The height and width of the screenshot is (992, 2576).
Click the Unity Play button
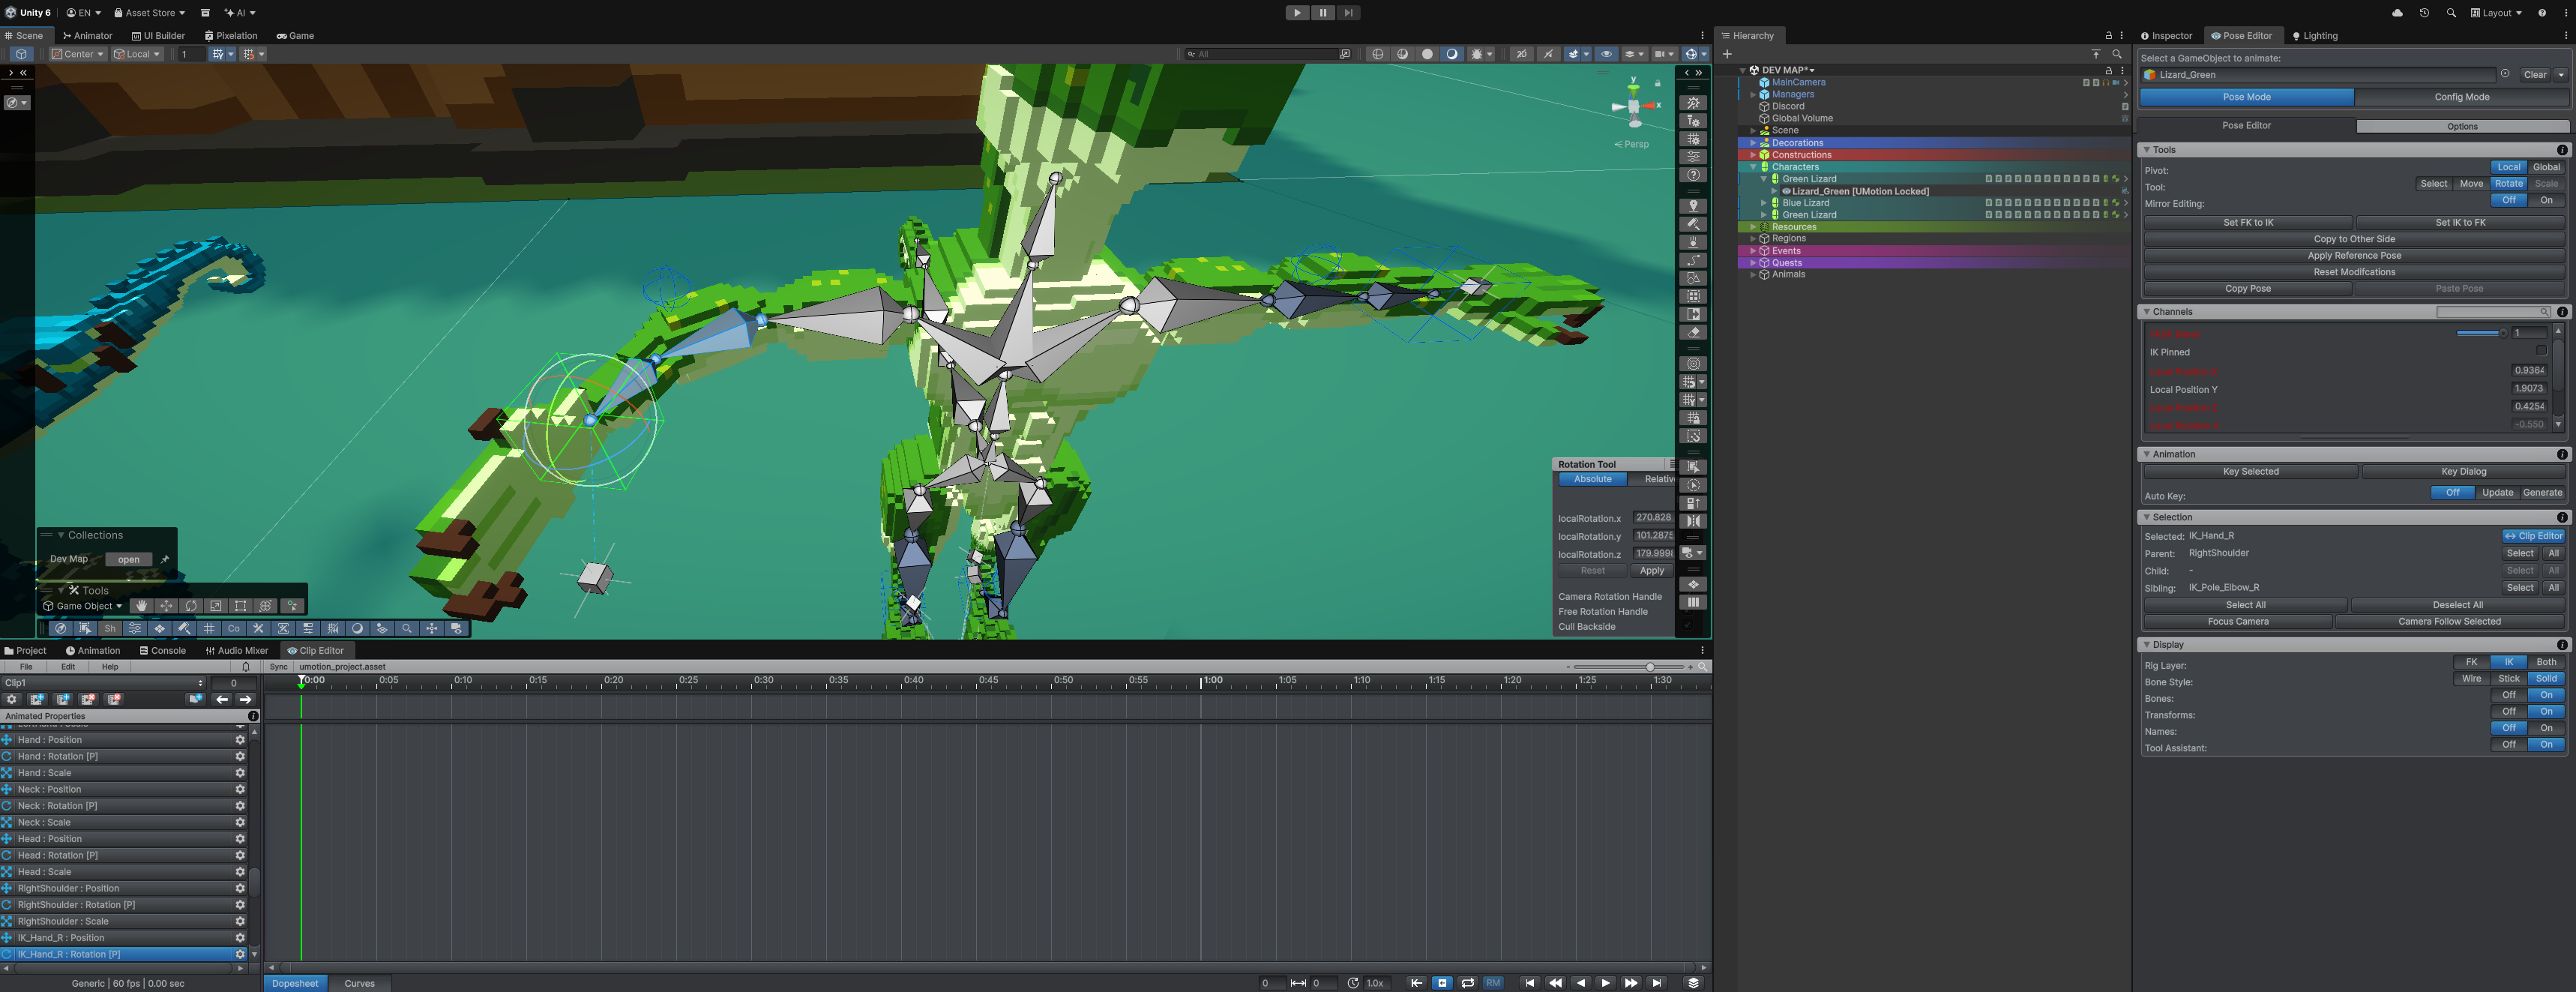tap(1296, 13)
